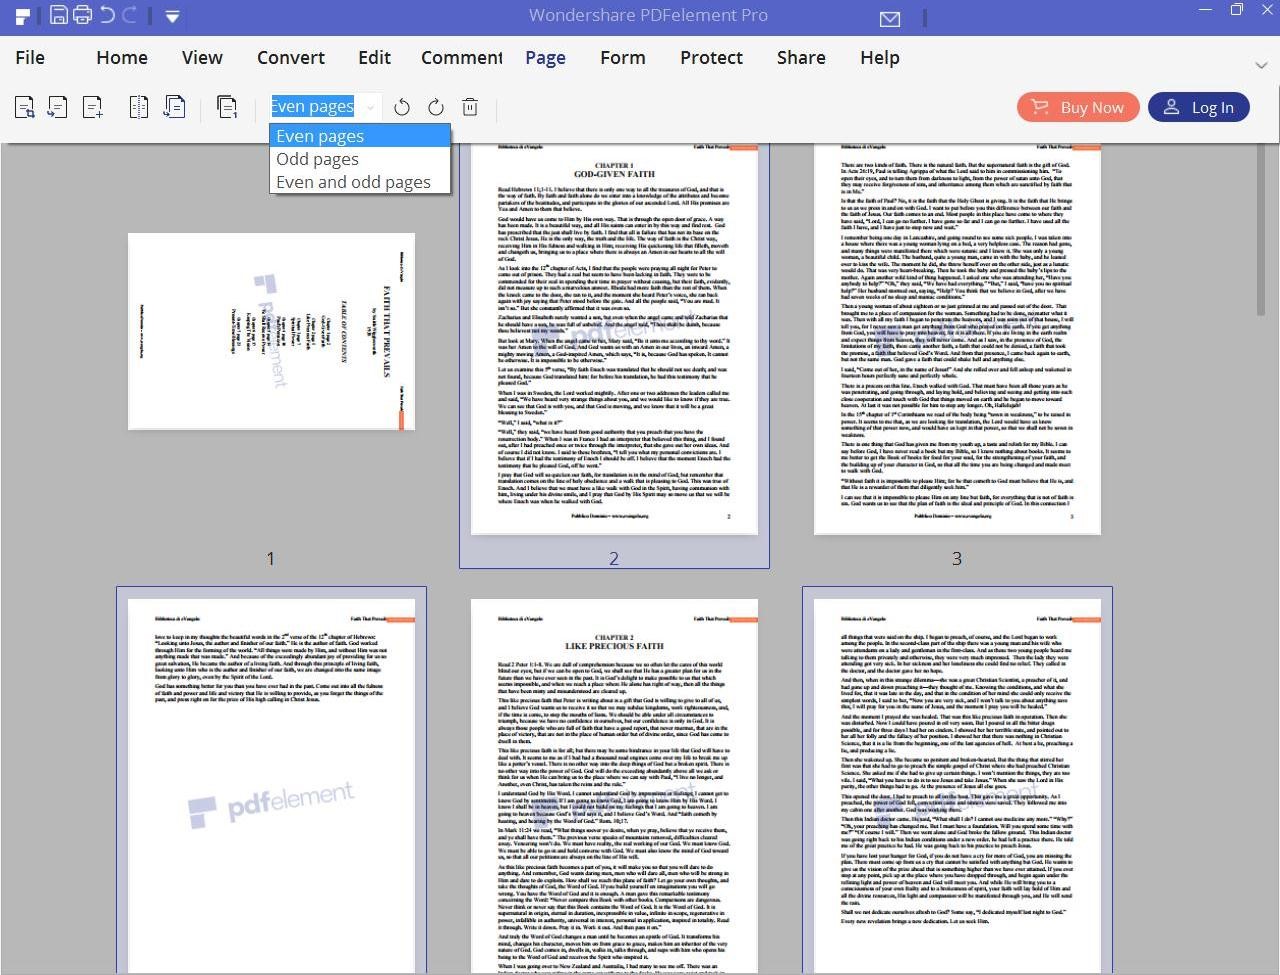
Task: Click the Buy Now button
Action: (x=1078, y=107)
